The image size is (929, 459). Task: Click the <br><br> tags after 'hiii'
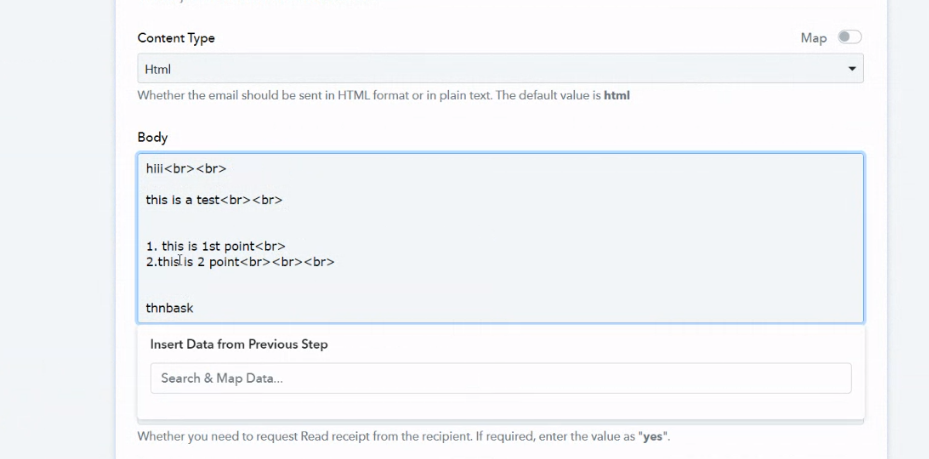click(196, 169)
